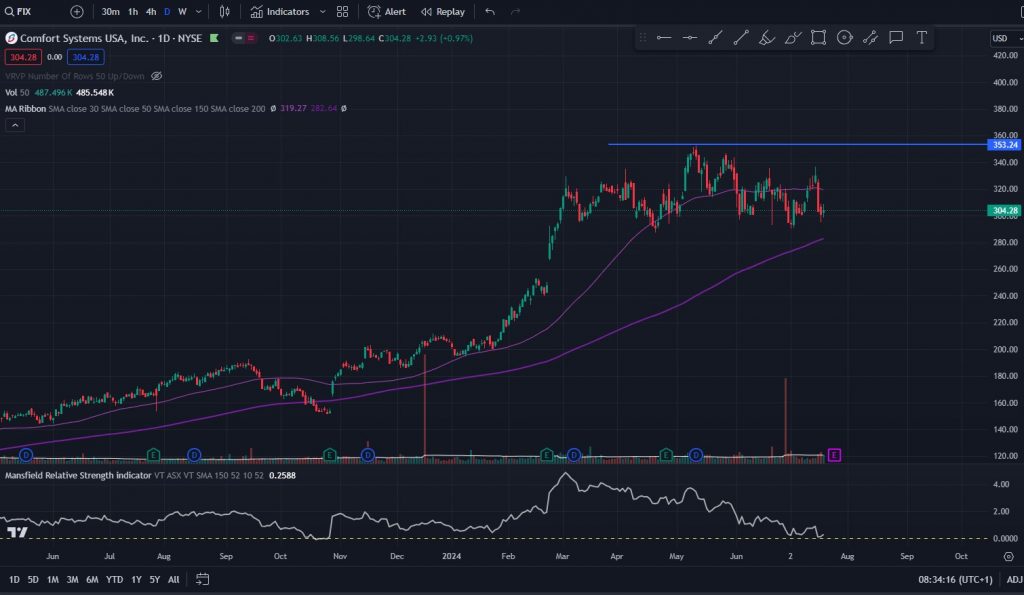Switch to the 4h timeframe
This screenshot has width=1024, height=595.
pyautogui.click(x=151, y=12)
